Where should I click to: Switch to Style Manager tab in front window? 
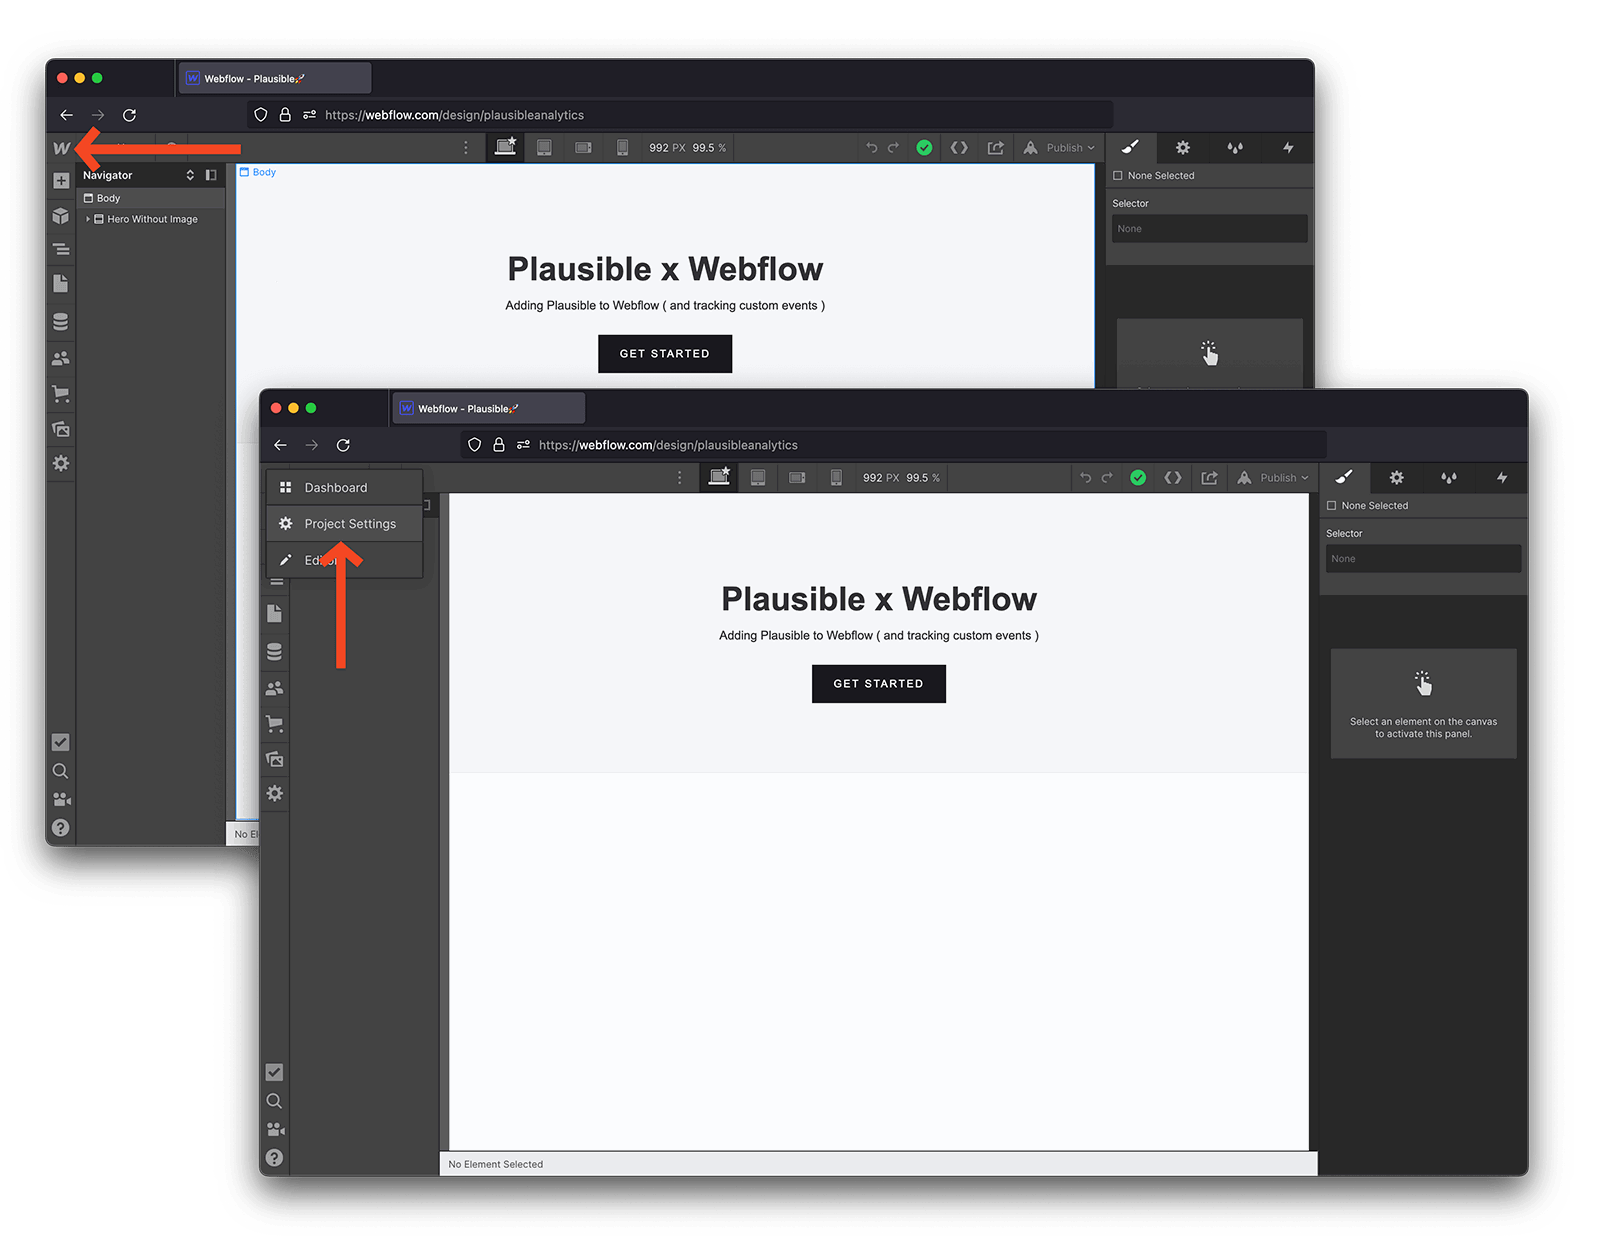(1449, 478)
